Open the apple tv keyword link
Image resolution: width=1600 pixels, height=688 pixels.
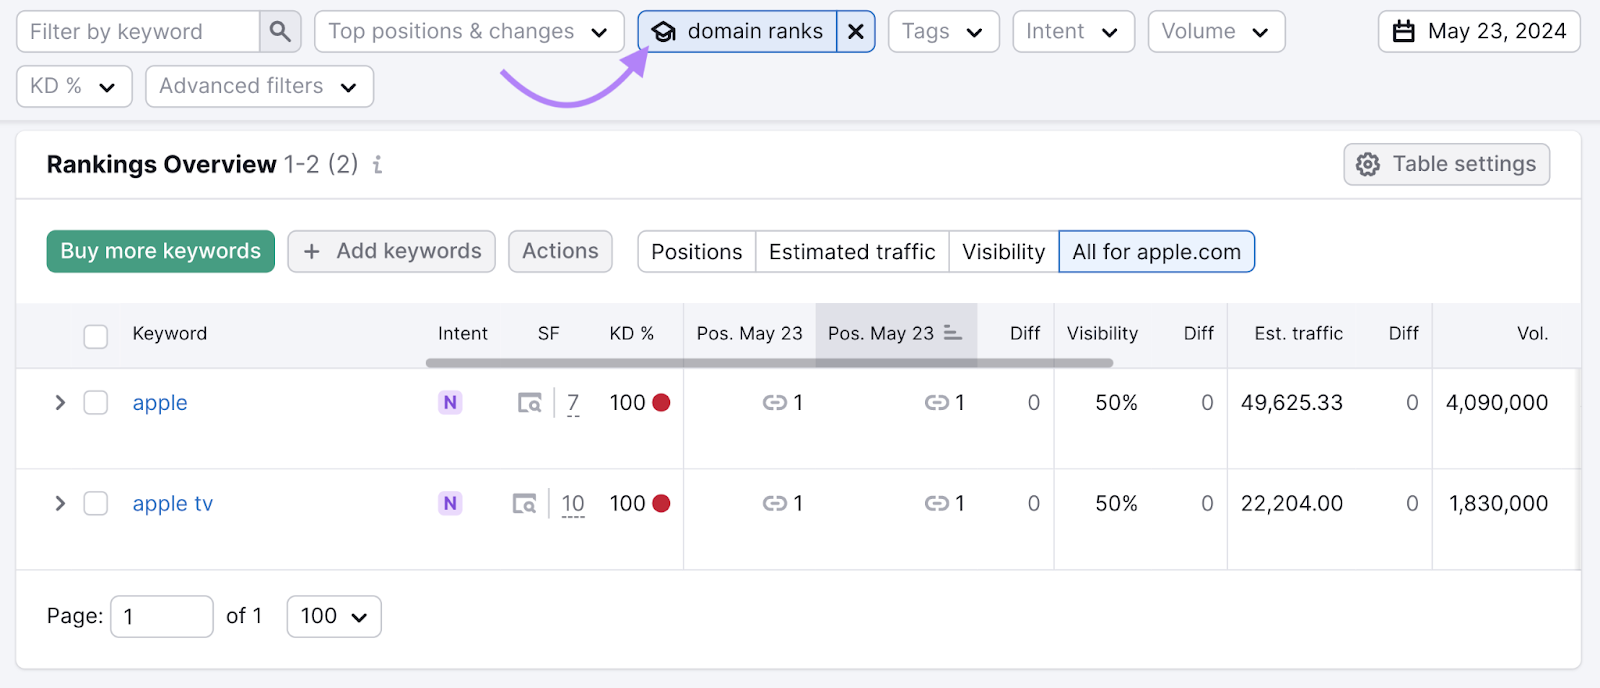(173, 504)
